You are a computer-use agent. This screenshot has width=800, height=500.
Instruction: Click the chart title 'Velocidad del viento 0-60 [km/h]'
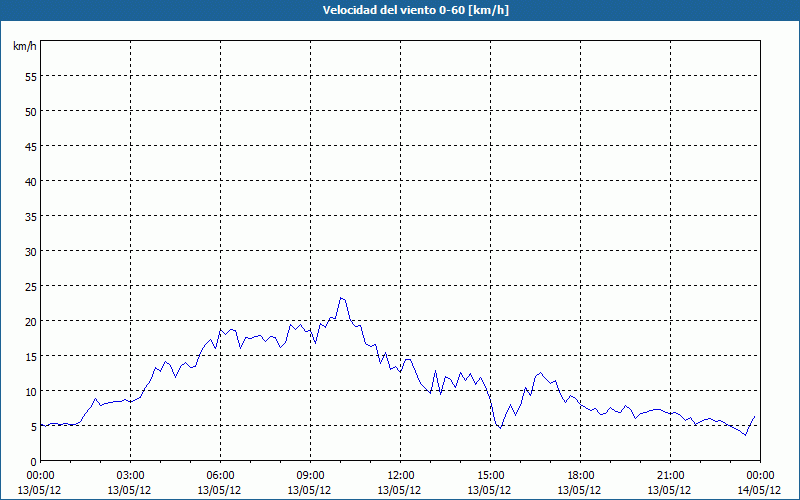(x=415, y=10)
